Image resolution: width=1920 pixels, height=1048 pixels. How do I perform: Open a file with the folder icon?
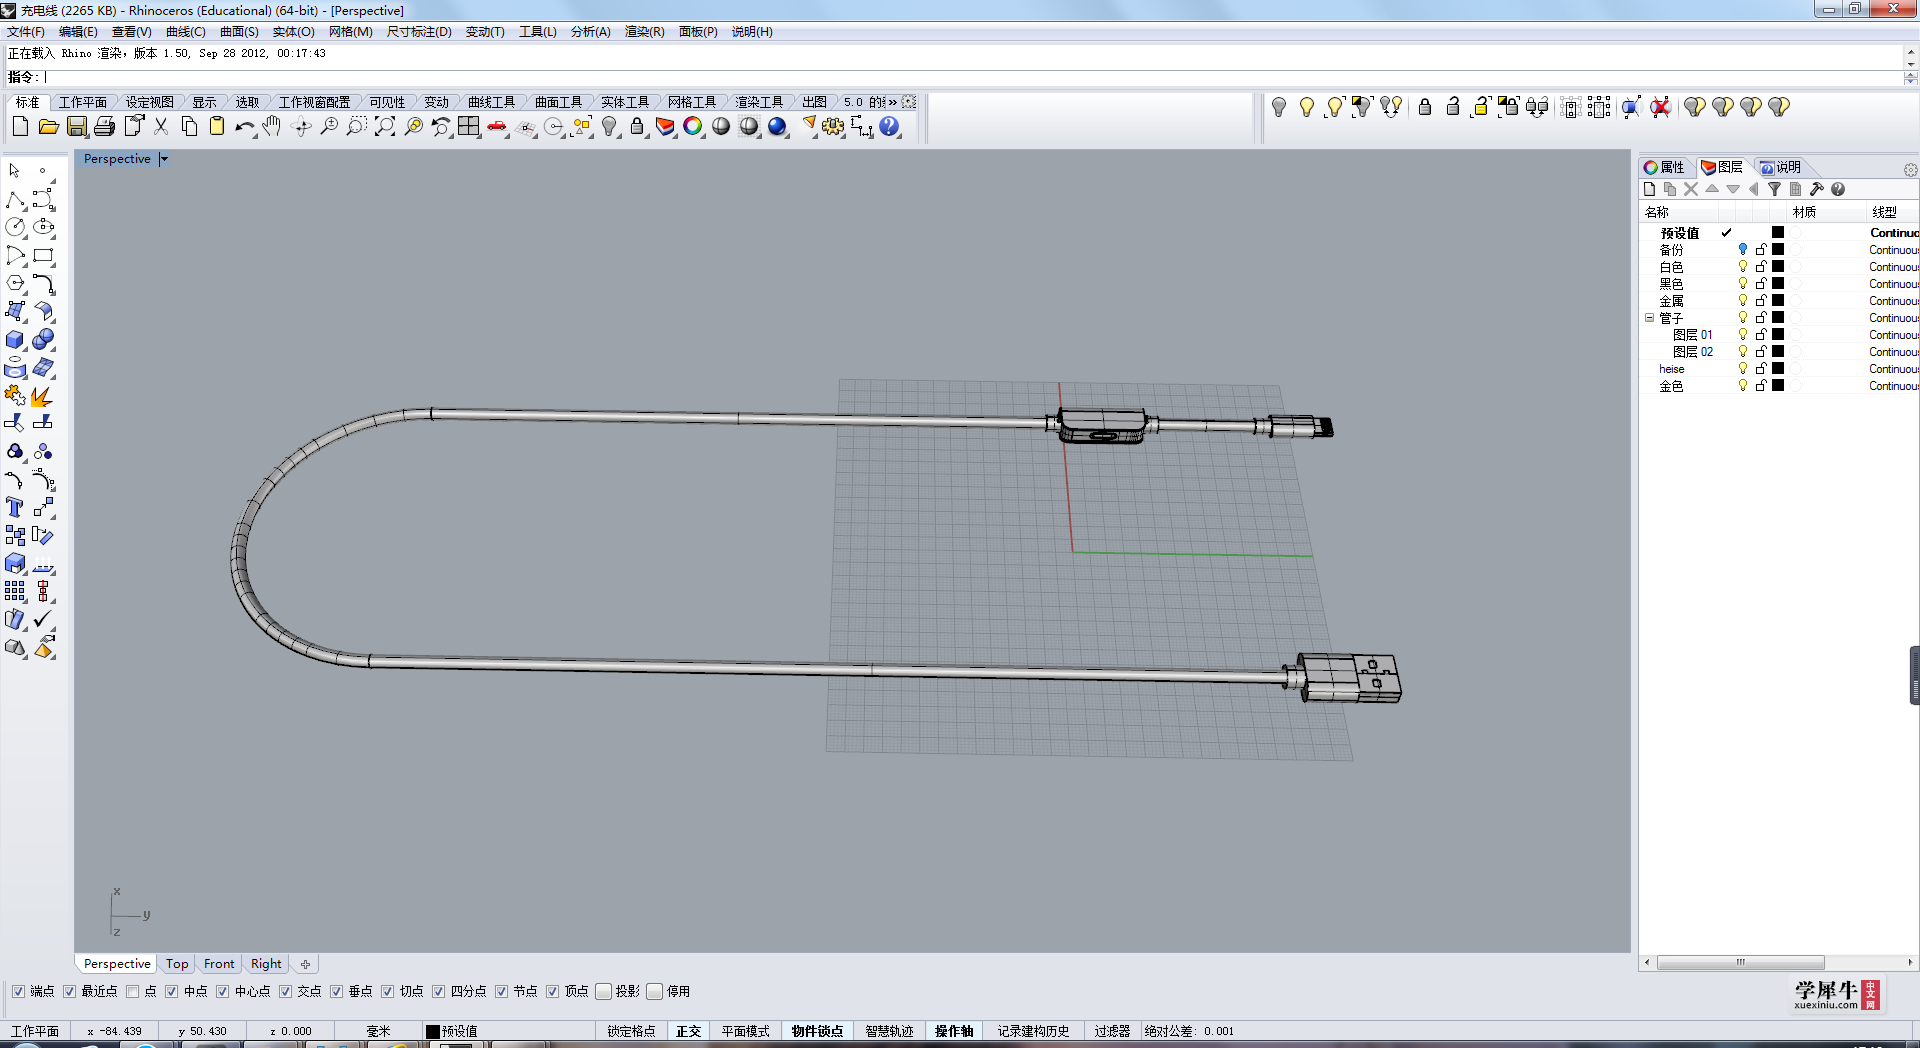pos(48,126)
